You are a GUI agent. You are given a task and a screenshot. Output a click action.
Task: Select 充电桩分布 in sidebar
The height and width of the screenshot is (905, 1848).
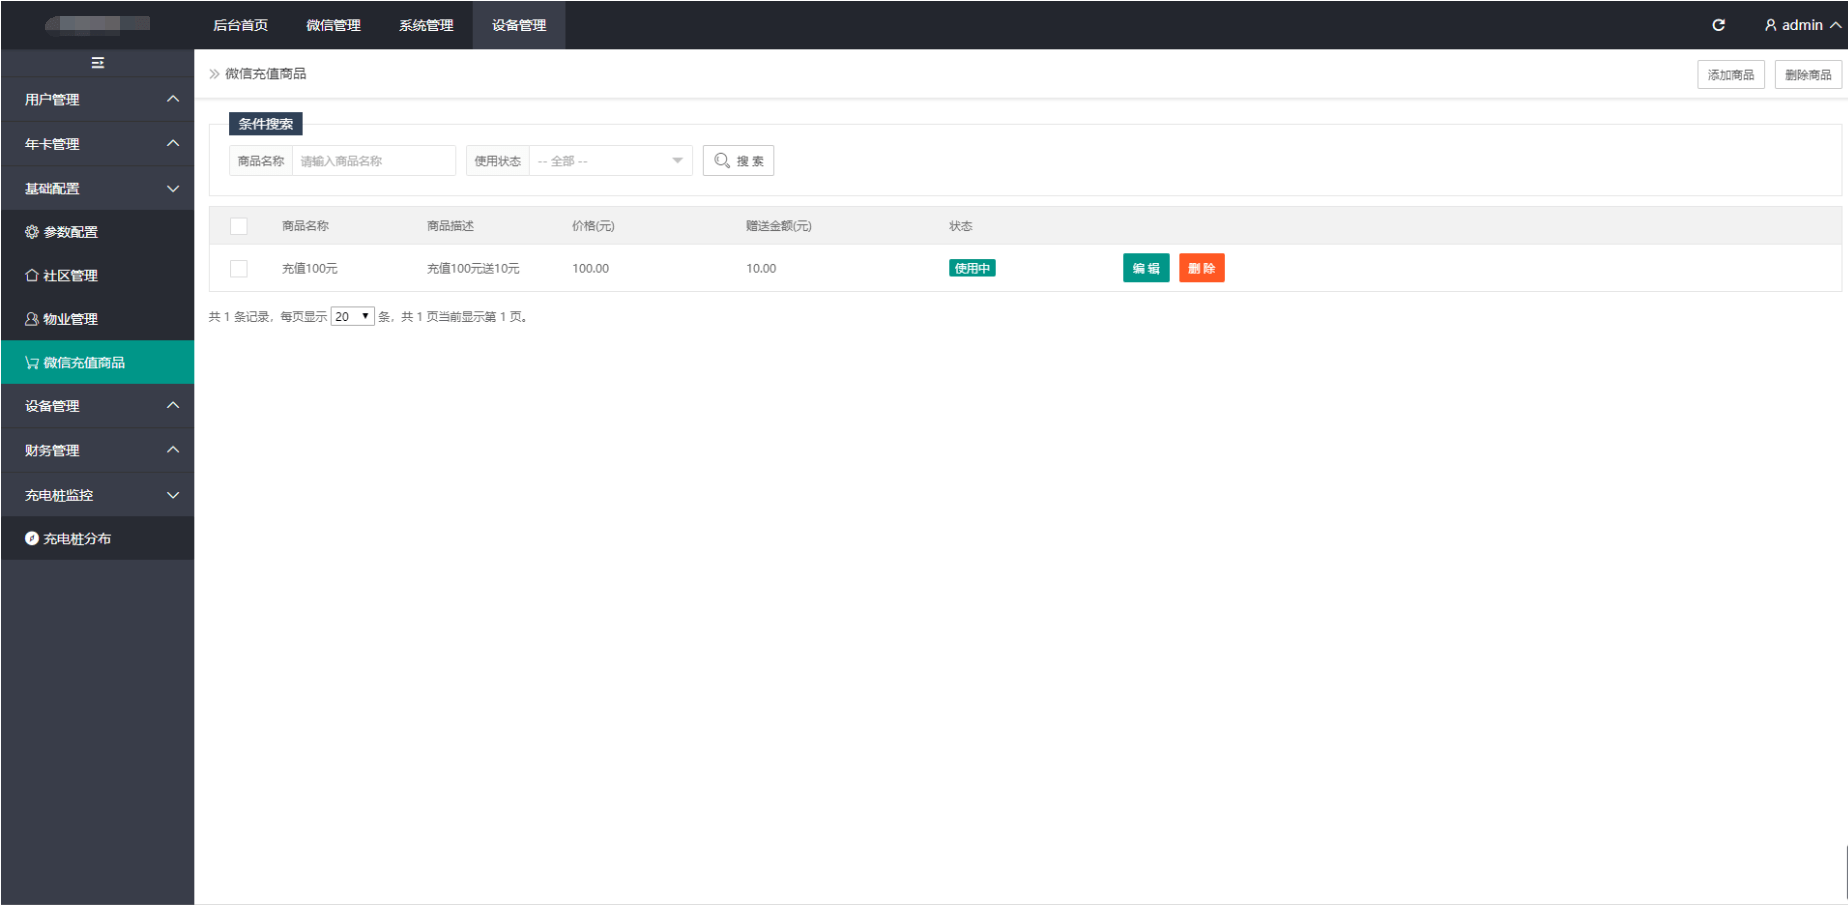coord(97,538)
